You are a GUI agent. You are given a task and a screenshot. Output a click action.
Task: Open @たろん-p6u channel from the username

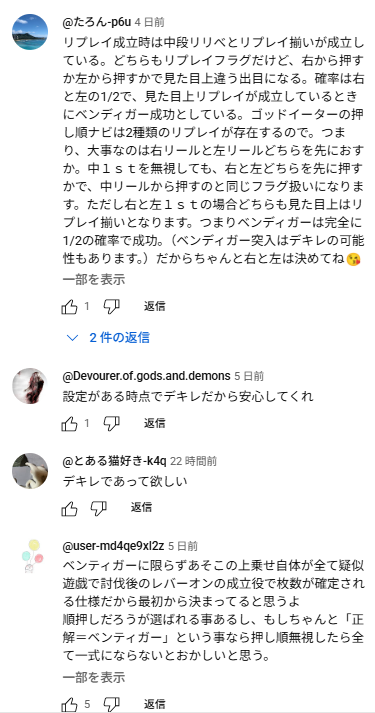[97, 22]
